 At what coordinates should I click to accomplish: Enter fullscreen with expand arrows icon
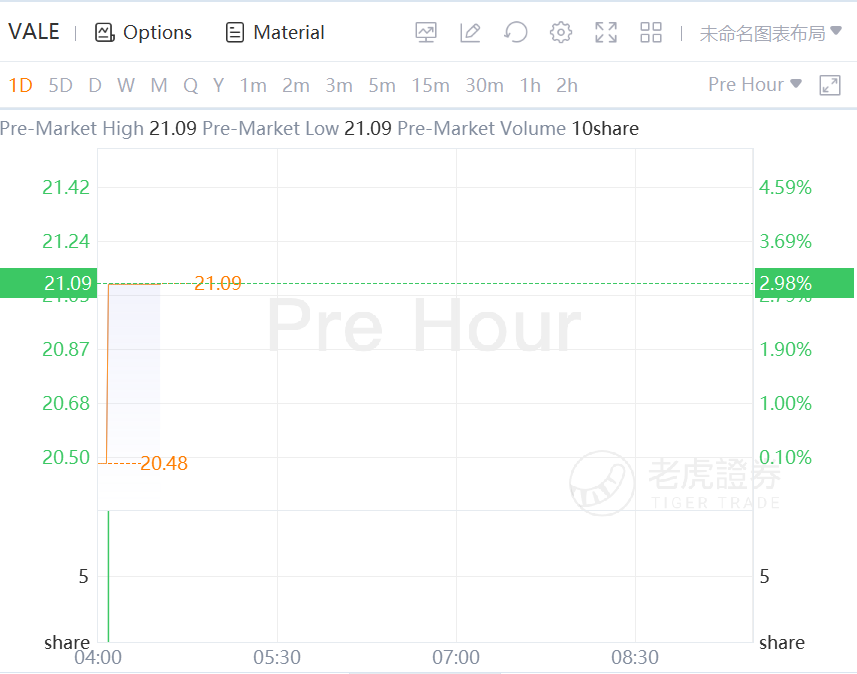[606, 32]
